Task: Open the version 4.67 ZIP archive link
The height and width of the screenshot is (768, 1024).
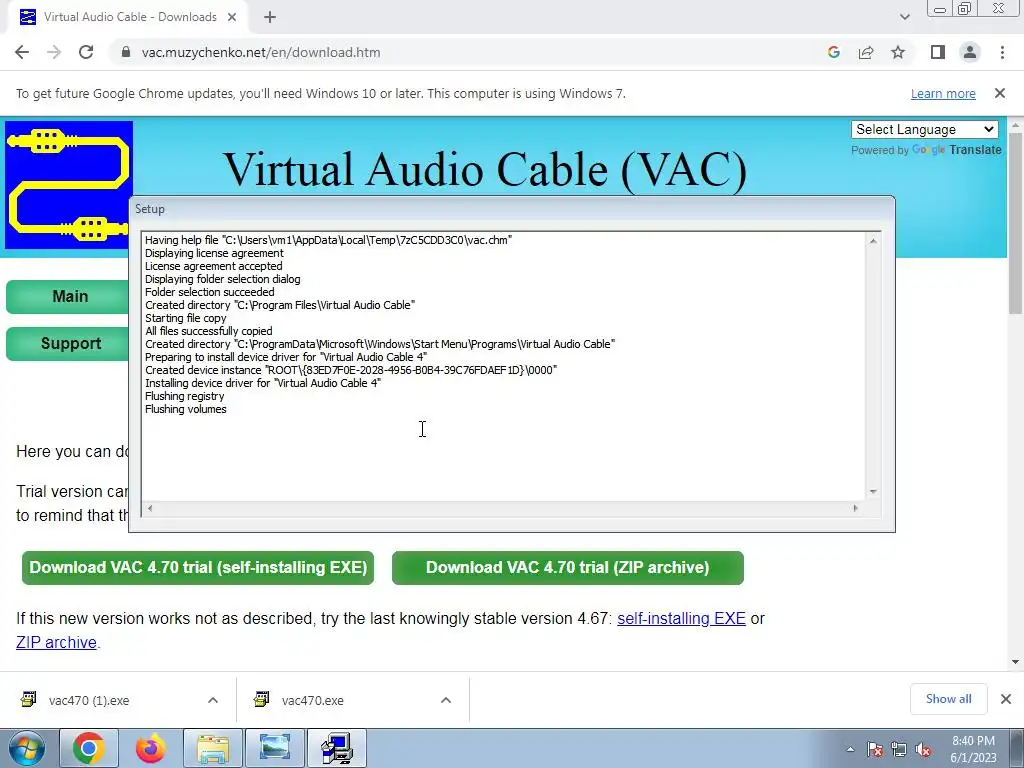Action: click(56, 643)
